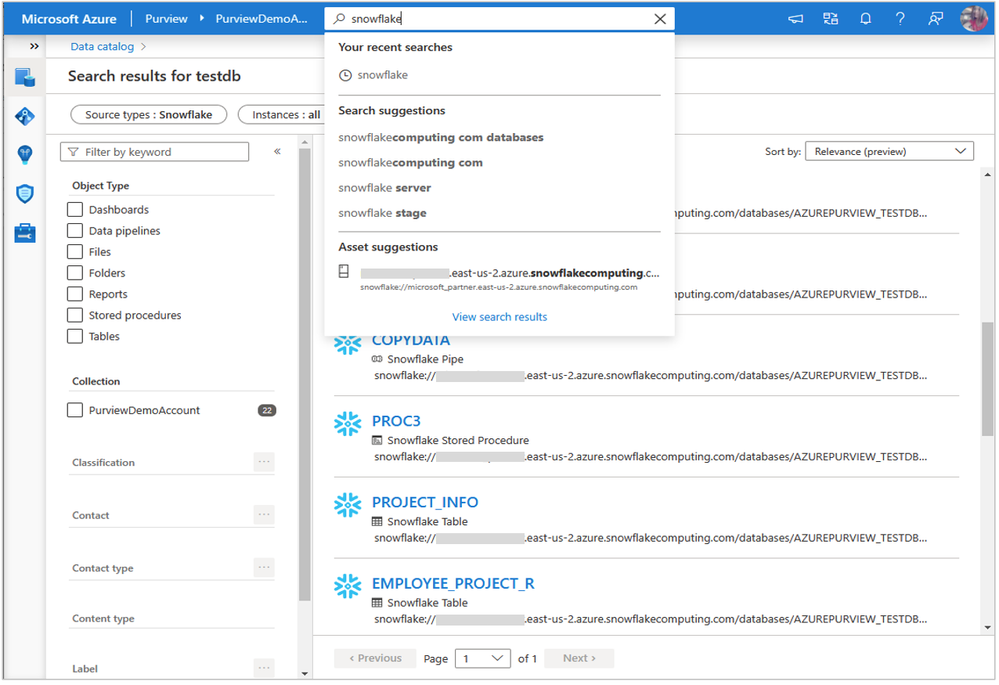Select suggestion 'snowflakecomputing com'
Image resolution: width=999 pixels, height=685 pixels.
pyautogui.click(x=410, y=162)
